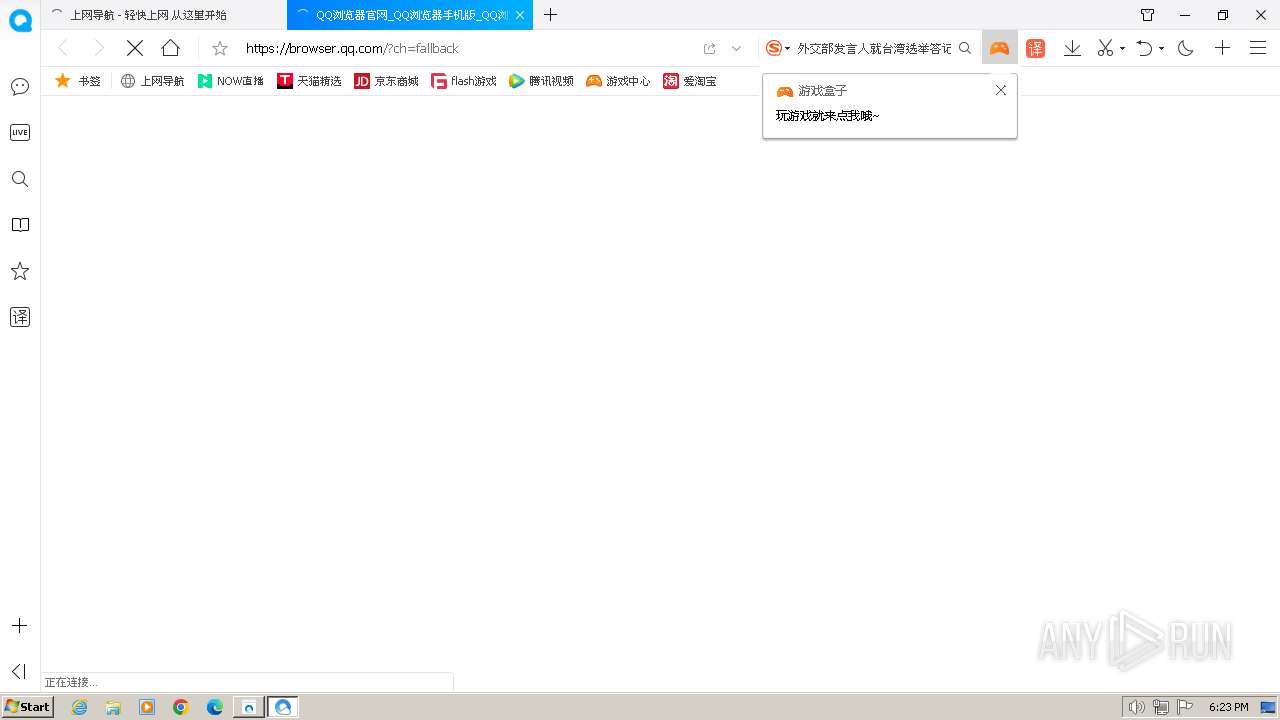Open the reading book sidebar icon
Screen dimensions: 1280x720
tap(20, 225)
